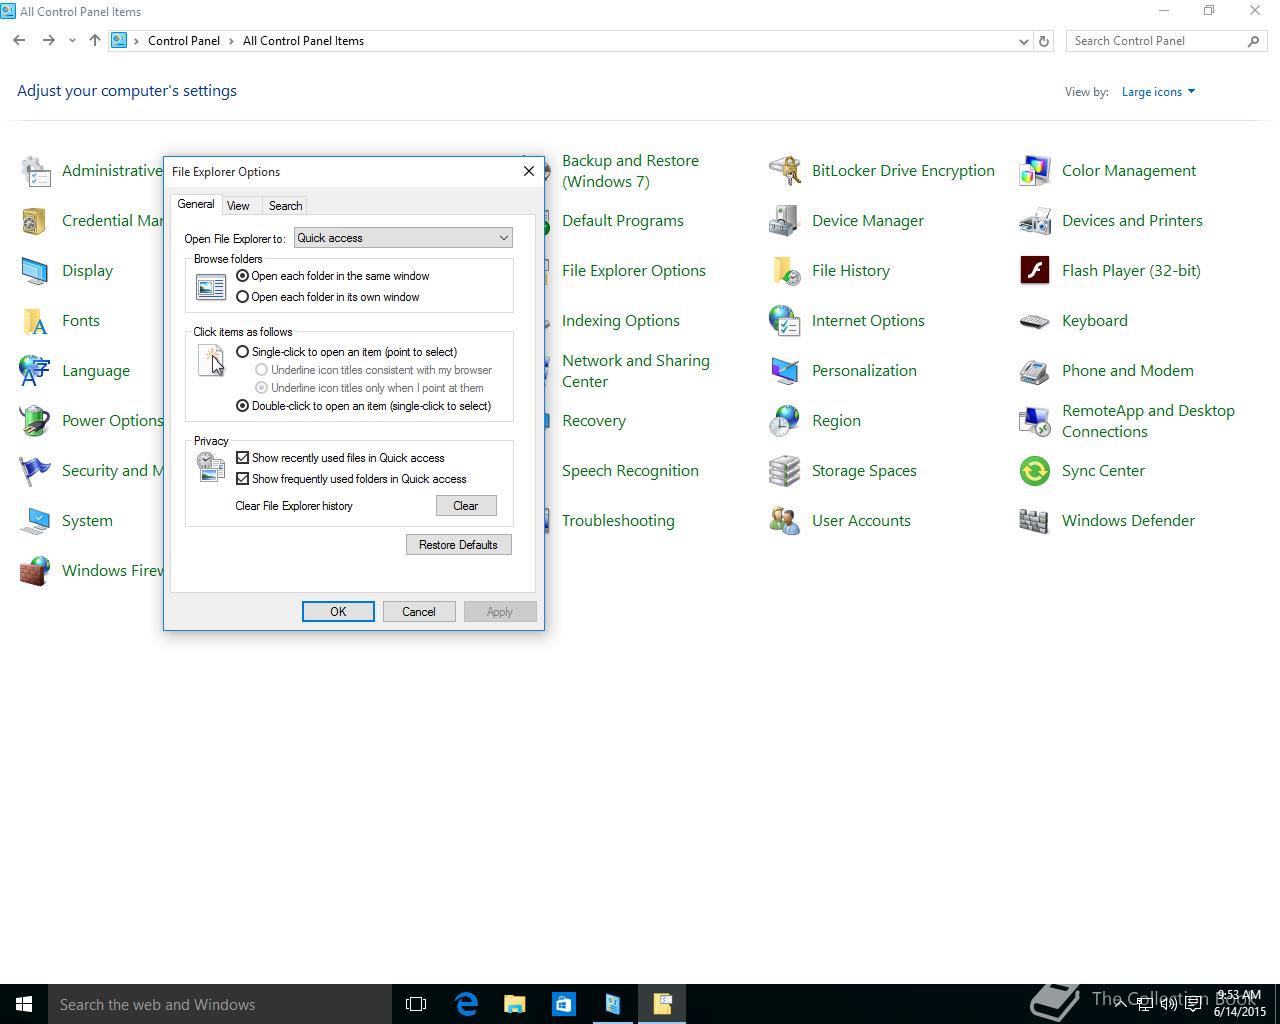Confirm dialog with OK button
1280x1024 pixels.
click(x=338, y=612)
